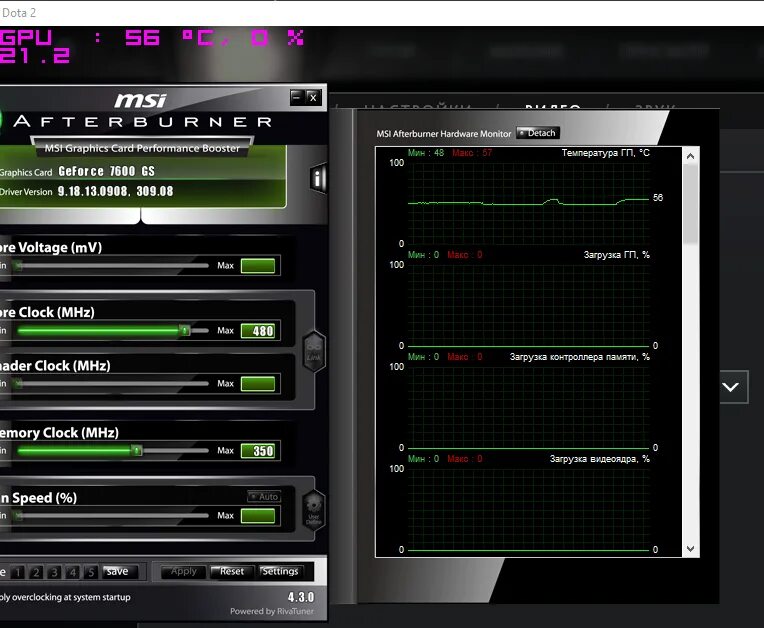This screenshot has height=628, width=764.
Task: Select profile slot 1
Action: 18,572
